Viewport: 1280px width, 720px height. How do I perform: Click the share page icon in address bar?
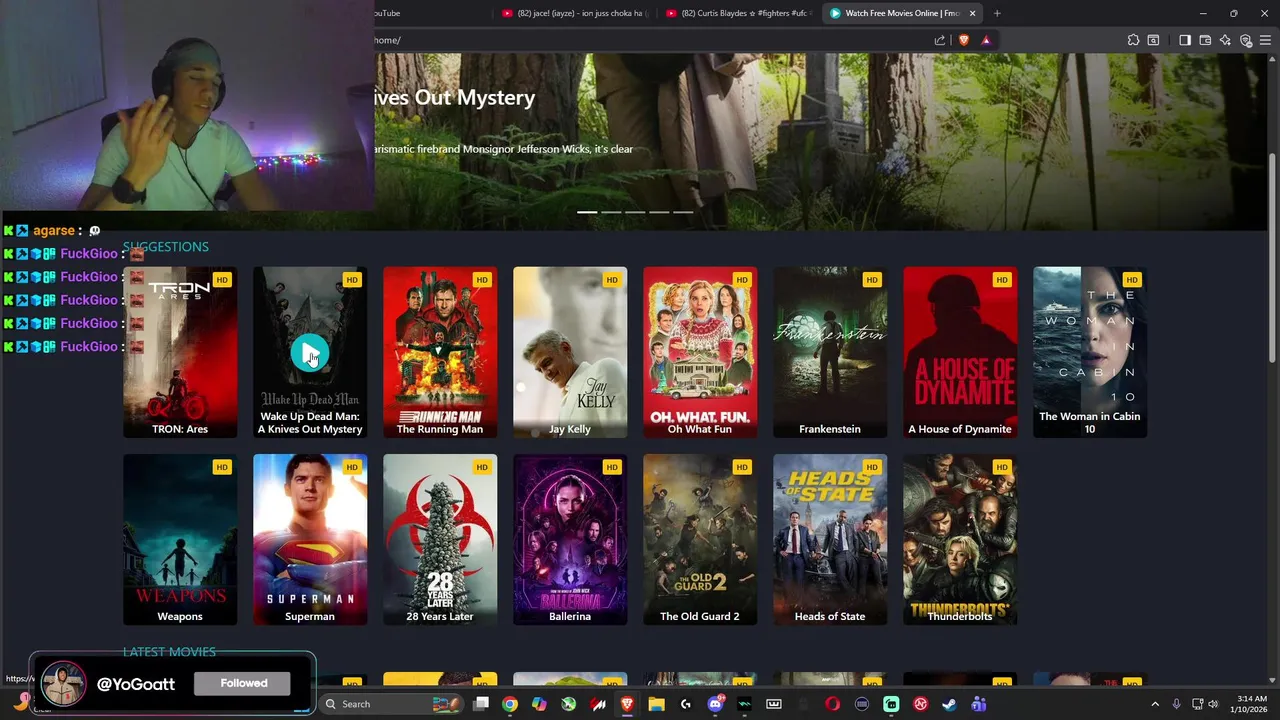pyautogui.click(x=940, y=40)
